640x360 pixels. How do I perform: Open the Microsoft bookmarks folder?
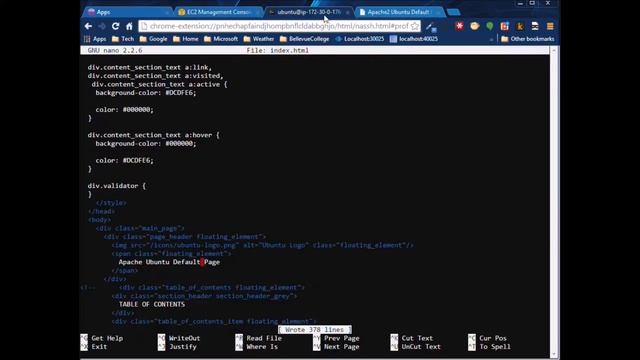(221, 39)
